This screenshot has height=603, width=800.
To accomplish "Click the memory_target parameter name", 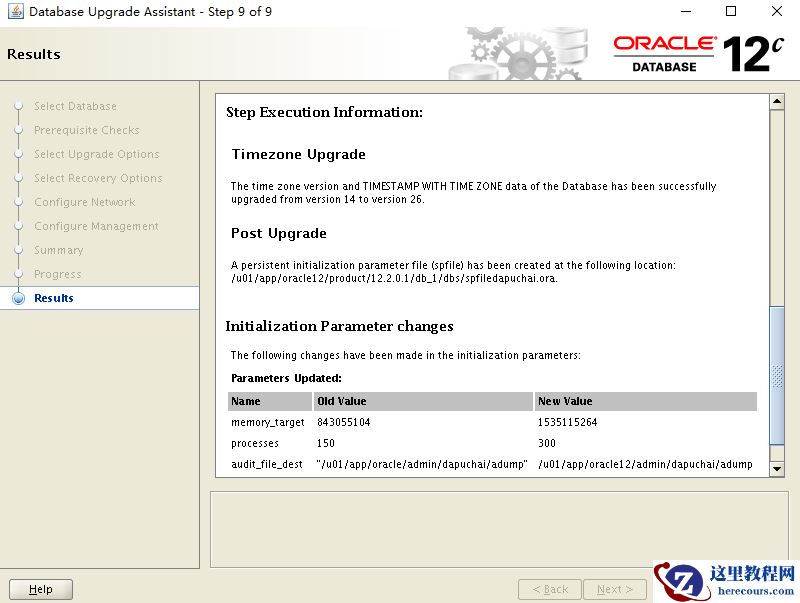I will 267,422.
